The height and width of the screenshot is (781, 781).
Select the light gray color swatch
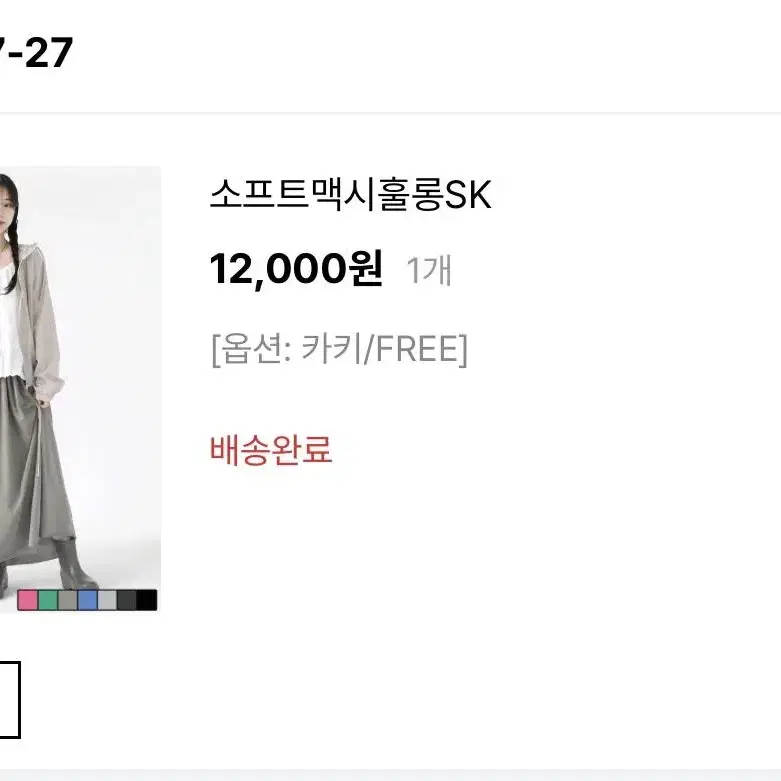107,600
